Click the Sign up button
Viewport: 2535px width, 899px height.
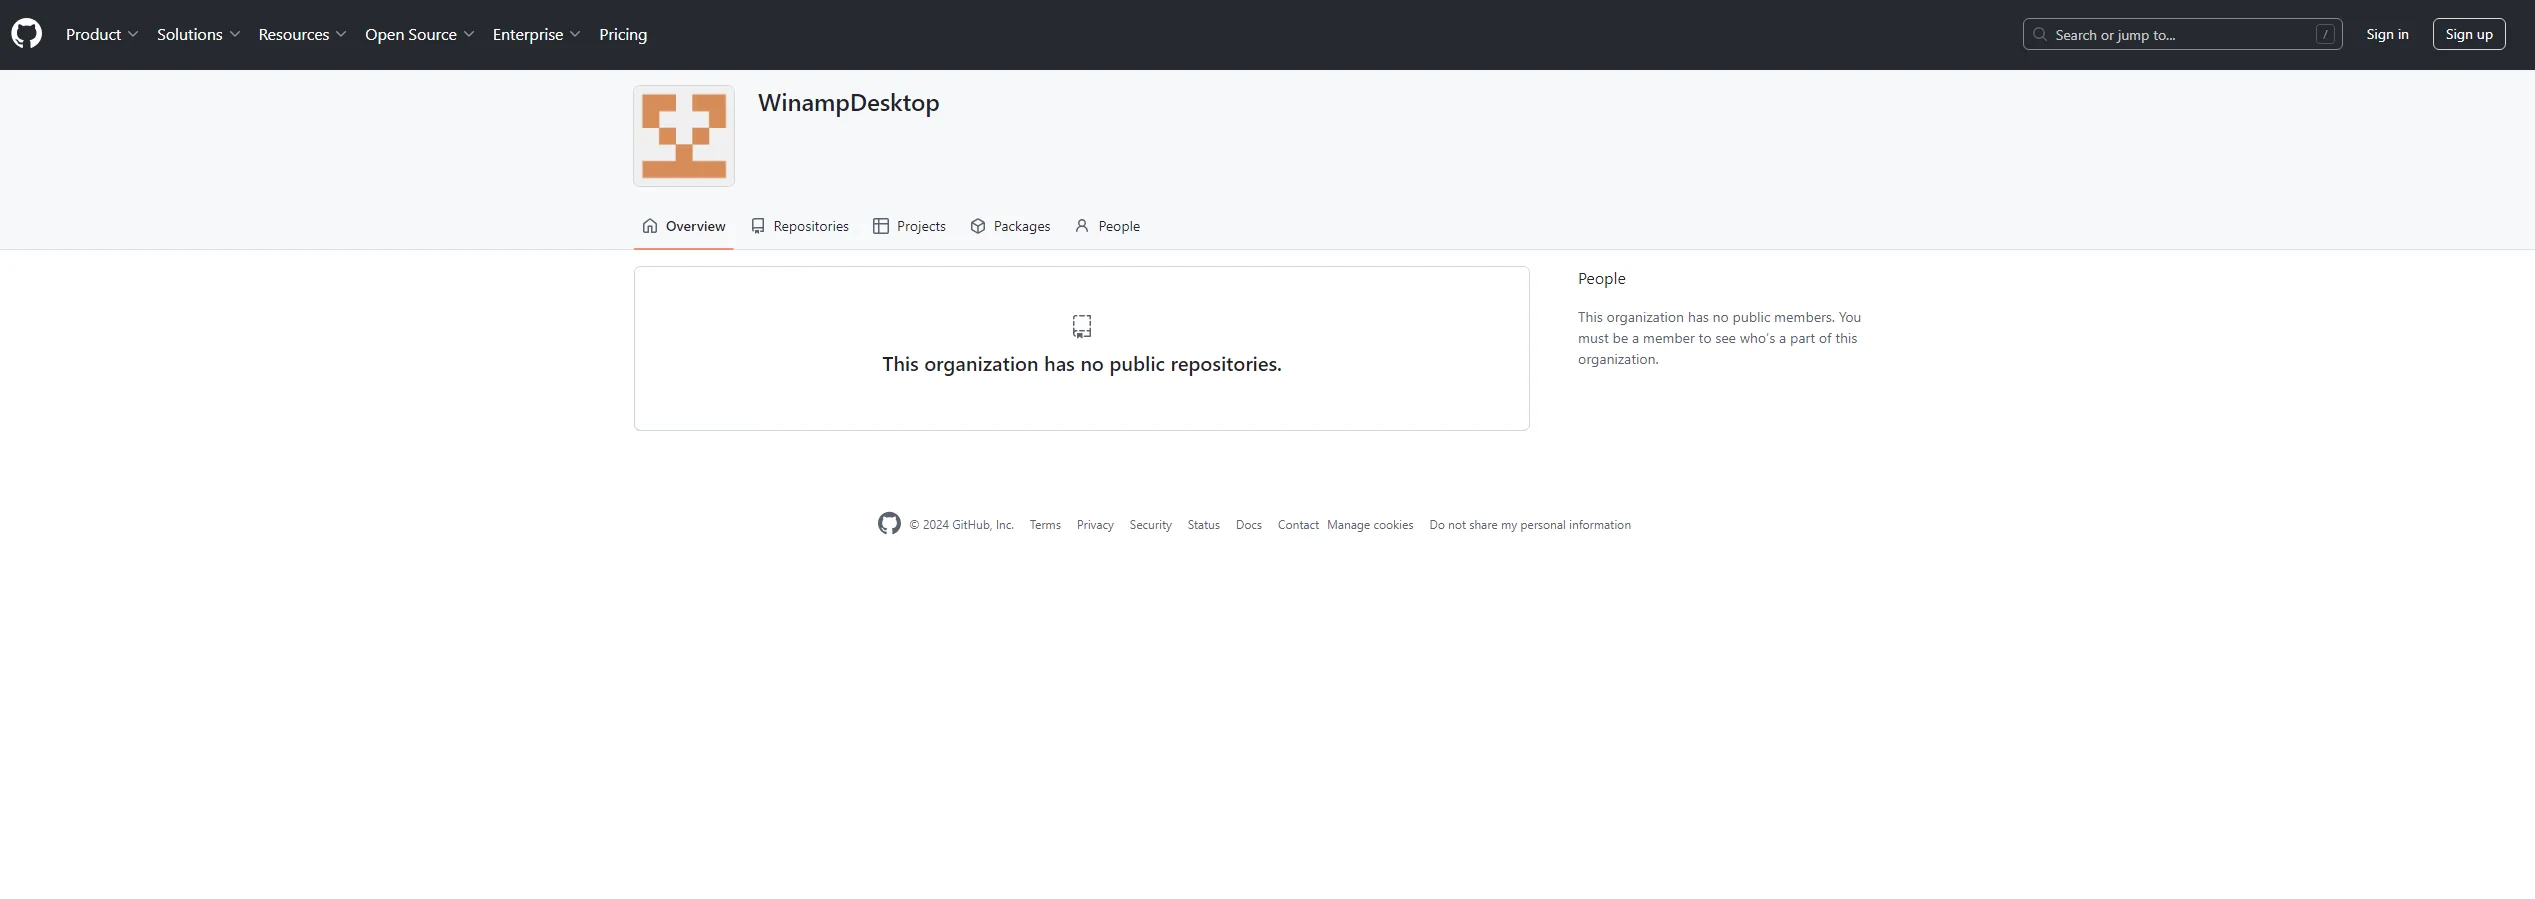pyautogui.click(x=2469, y=34)
